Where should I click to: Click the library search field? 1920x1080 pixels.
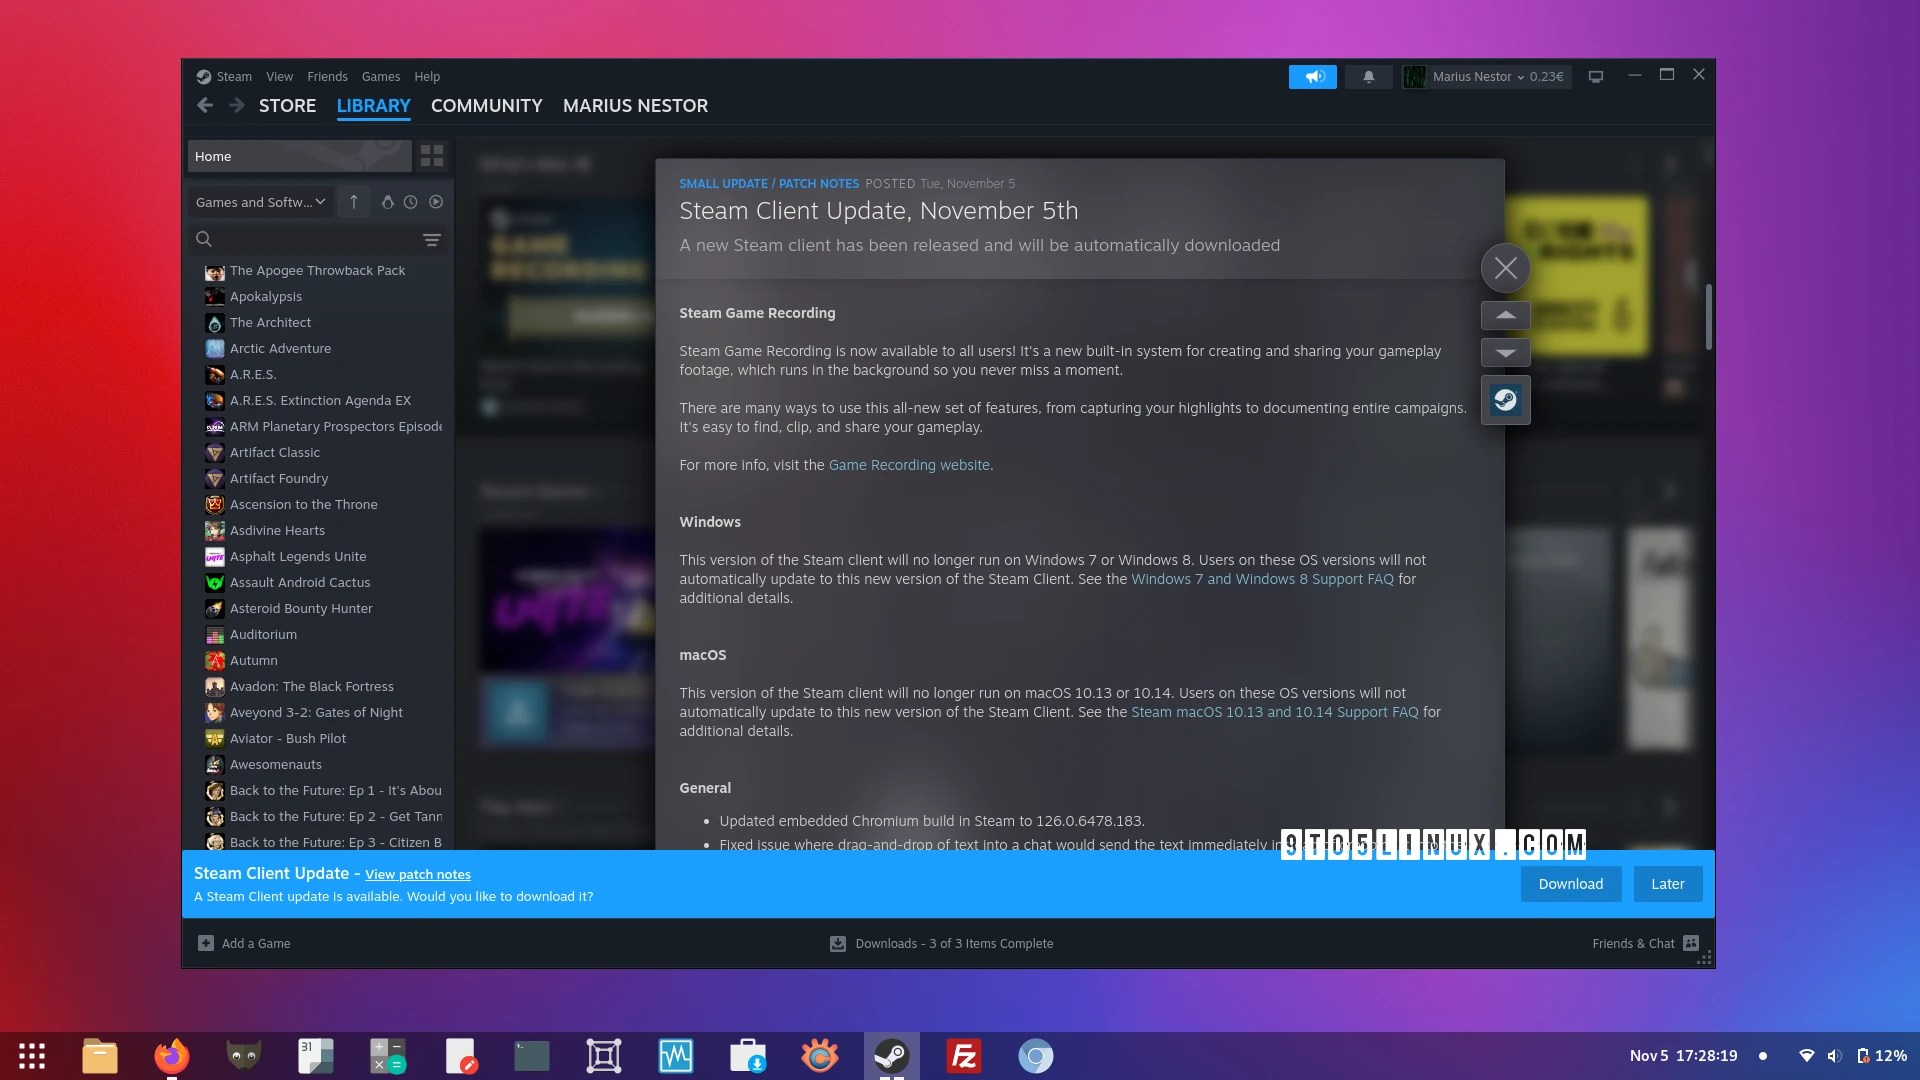pos(310,240)
